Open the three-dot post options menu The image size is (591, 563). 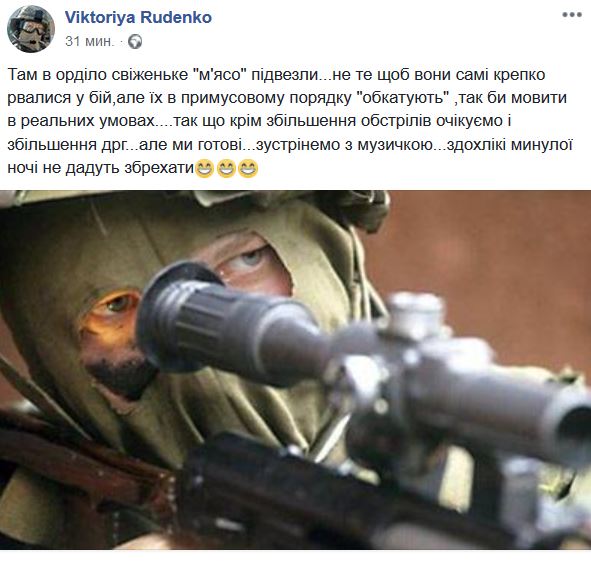[x=572, y=15]
